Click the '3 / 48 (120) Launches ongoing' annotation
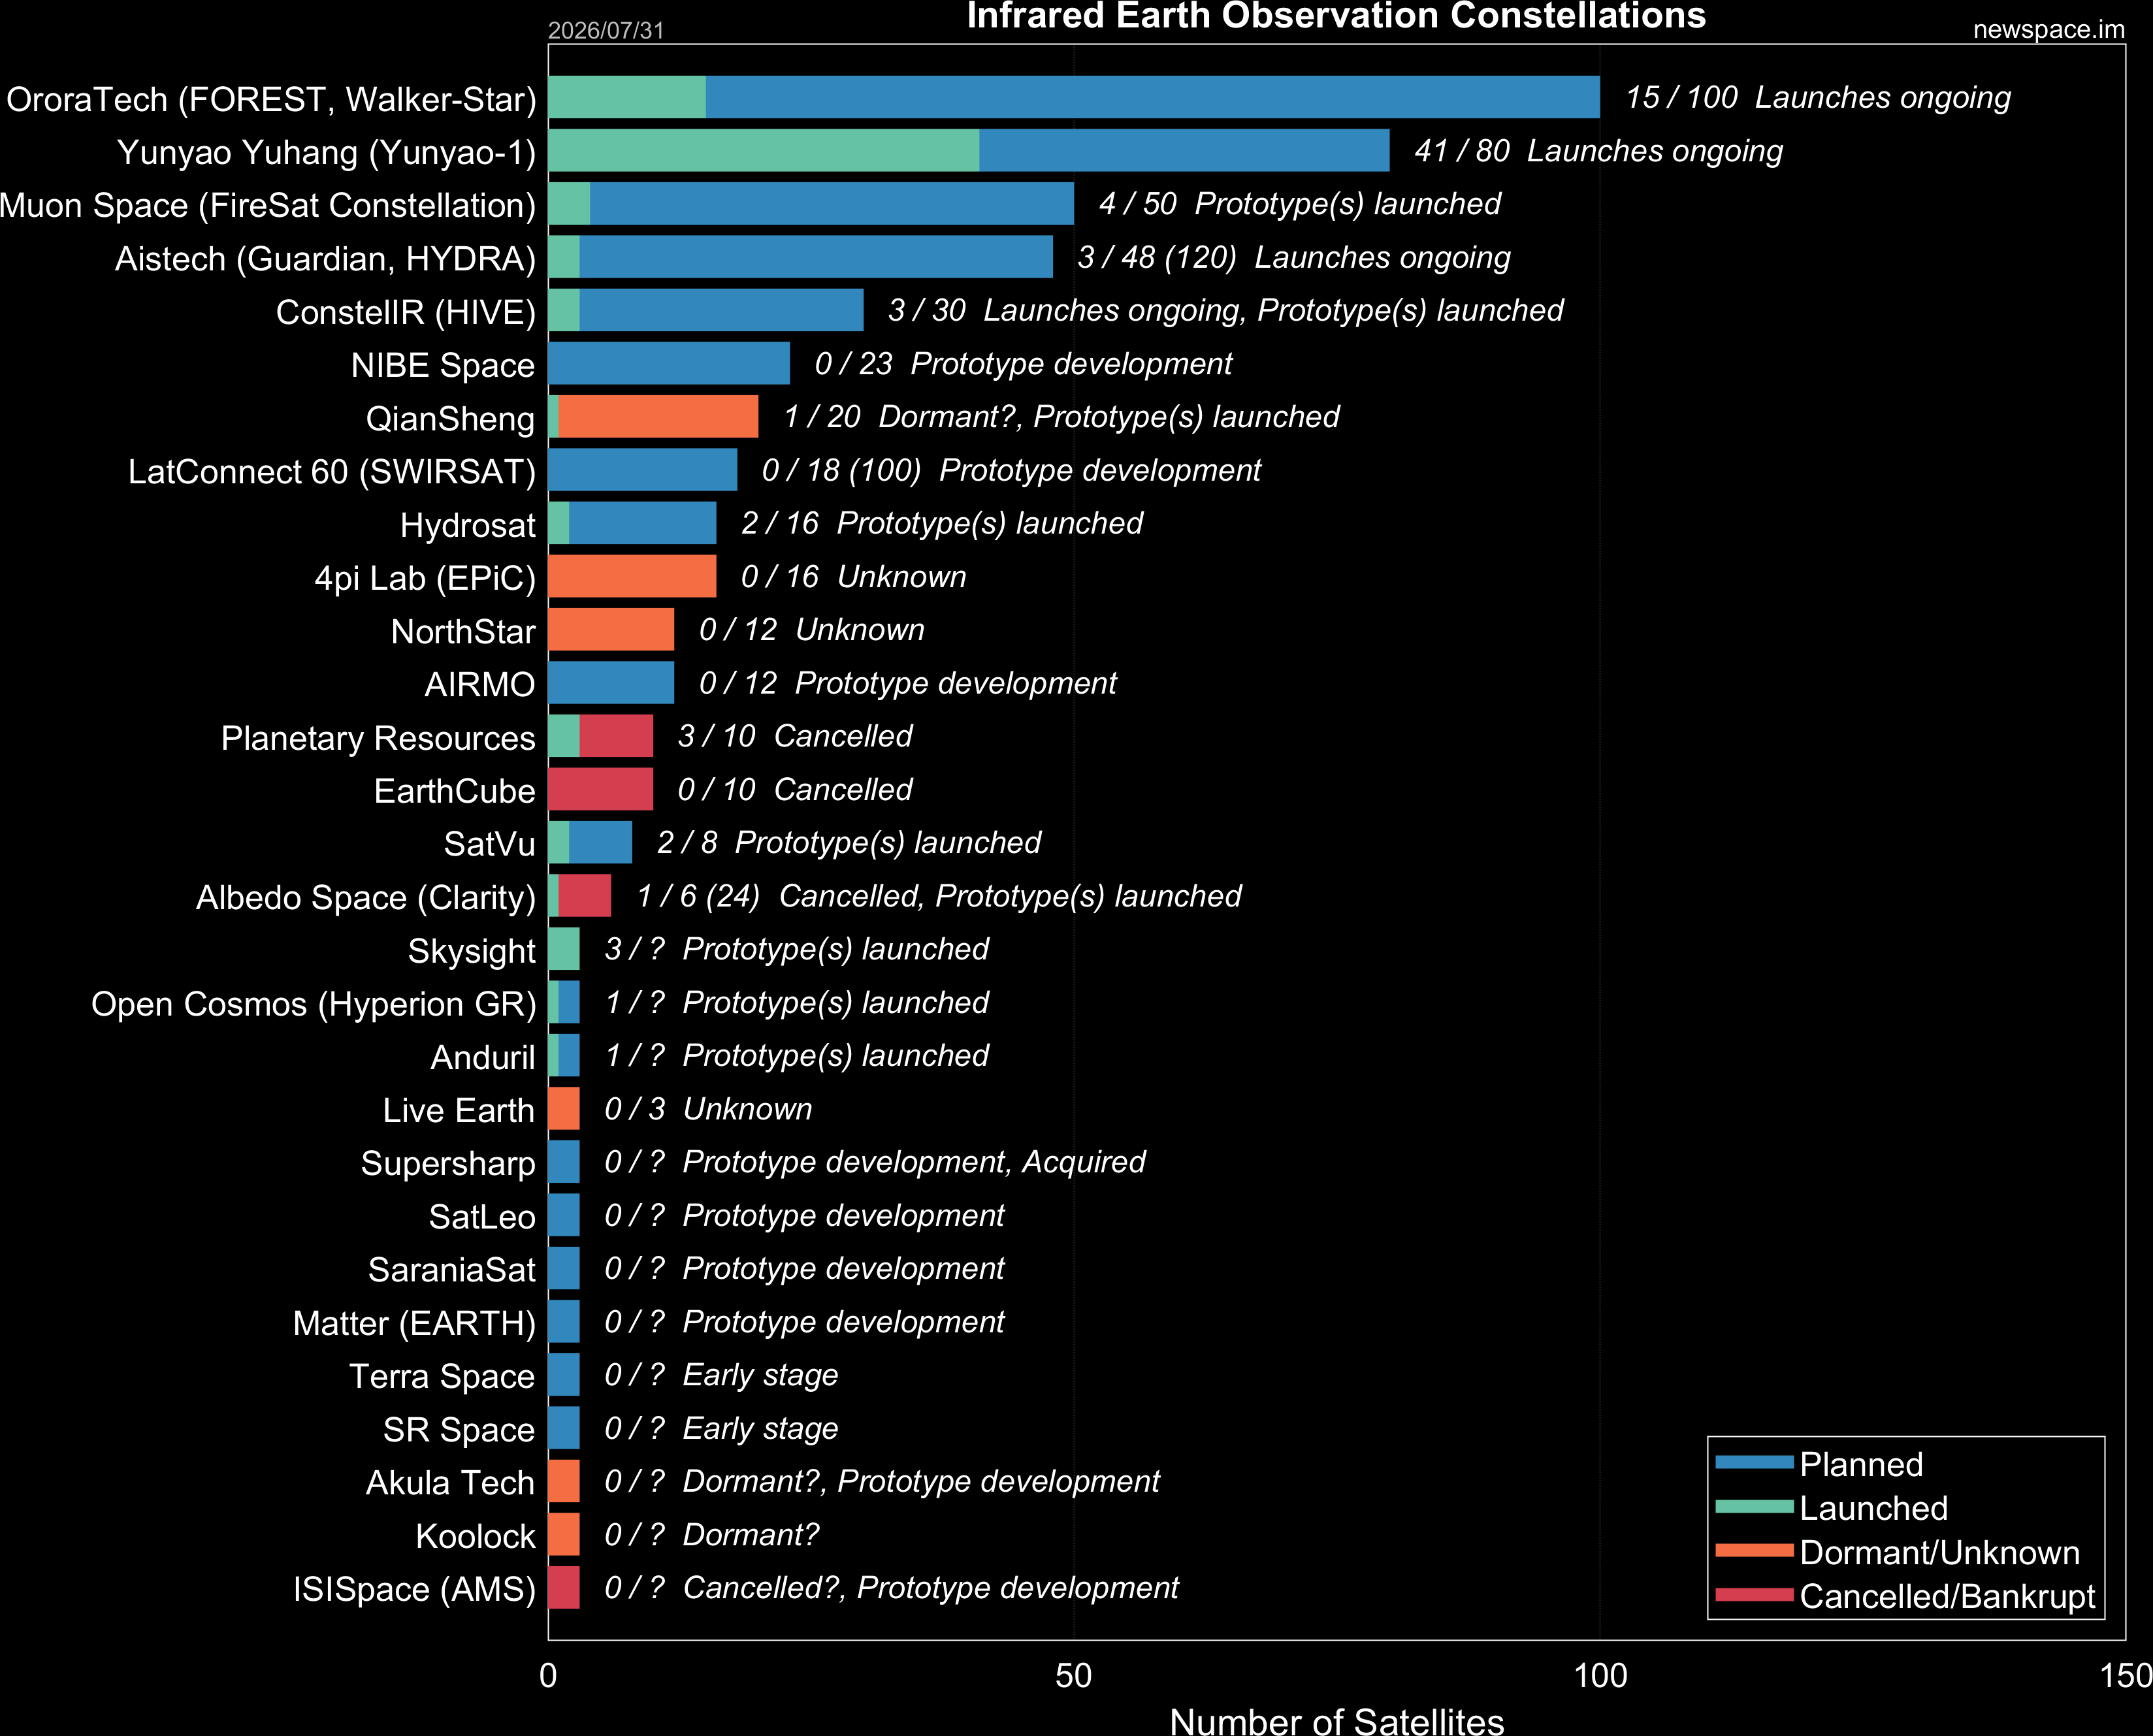2153x1736 pixels. pos(1294,257)
